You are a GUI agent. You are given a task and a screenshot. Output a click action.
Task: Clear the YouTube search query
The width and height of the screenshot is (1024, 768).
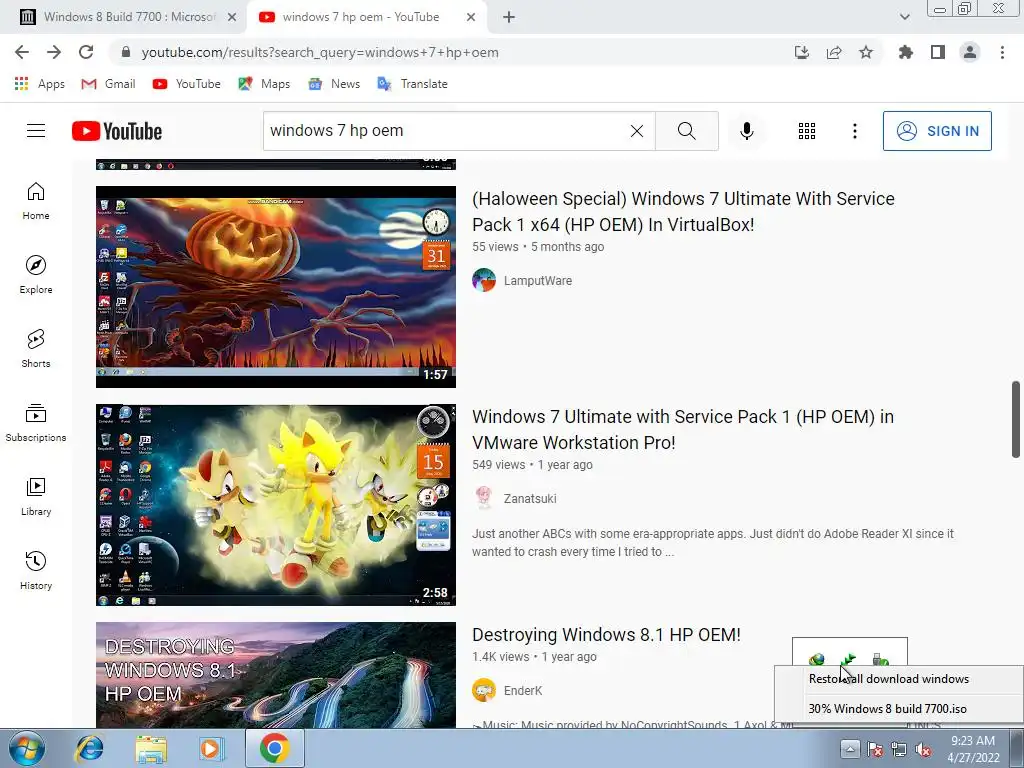(x=637, y=131)
